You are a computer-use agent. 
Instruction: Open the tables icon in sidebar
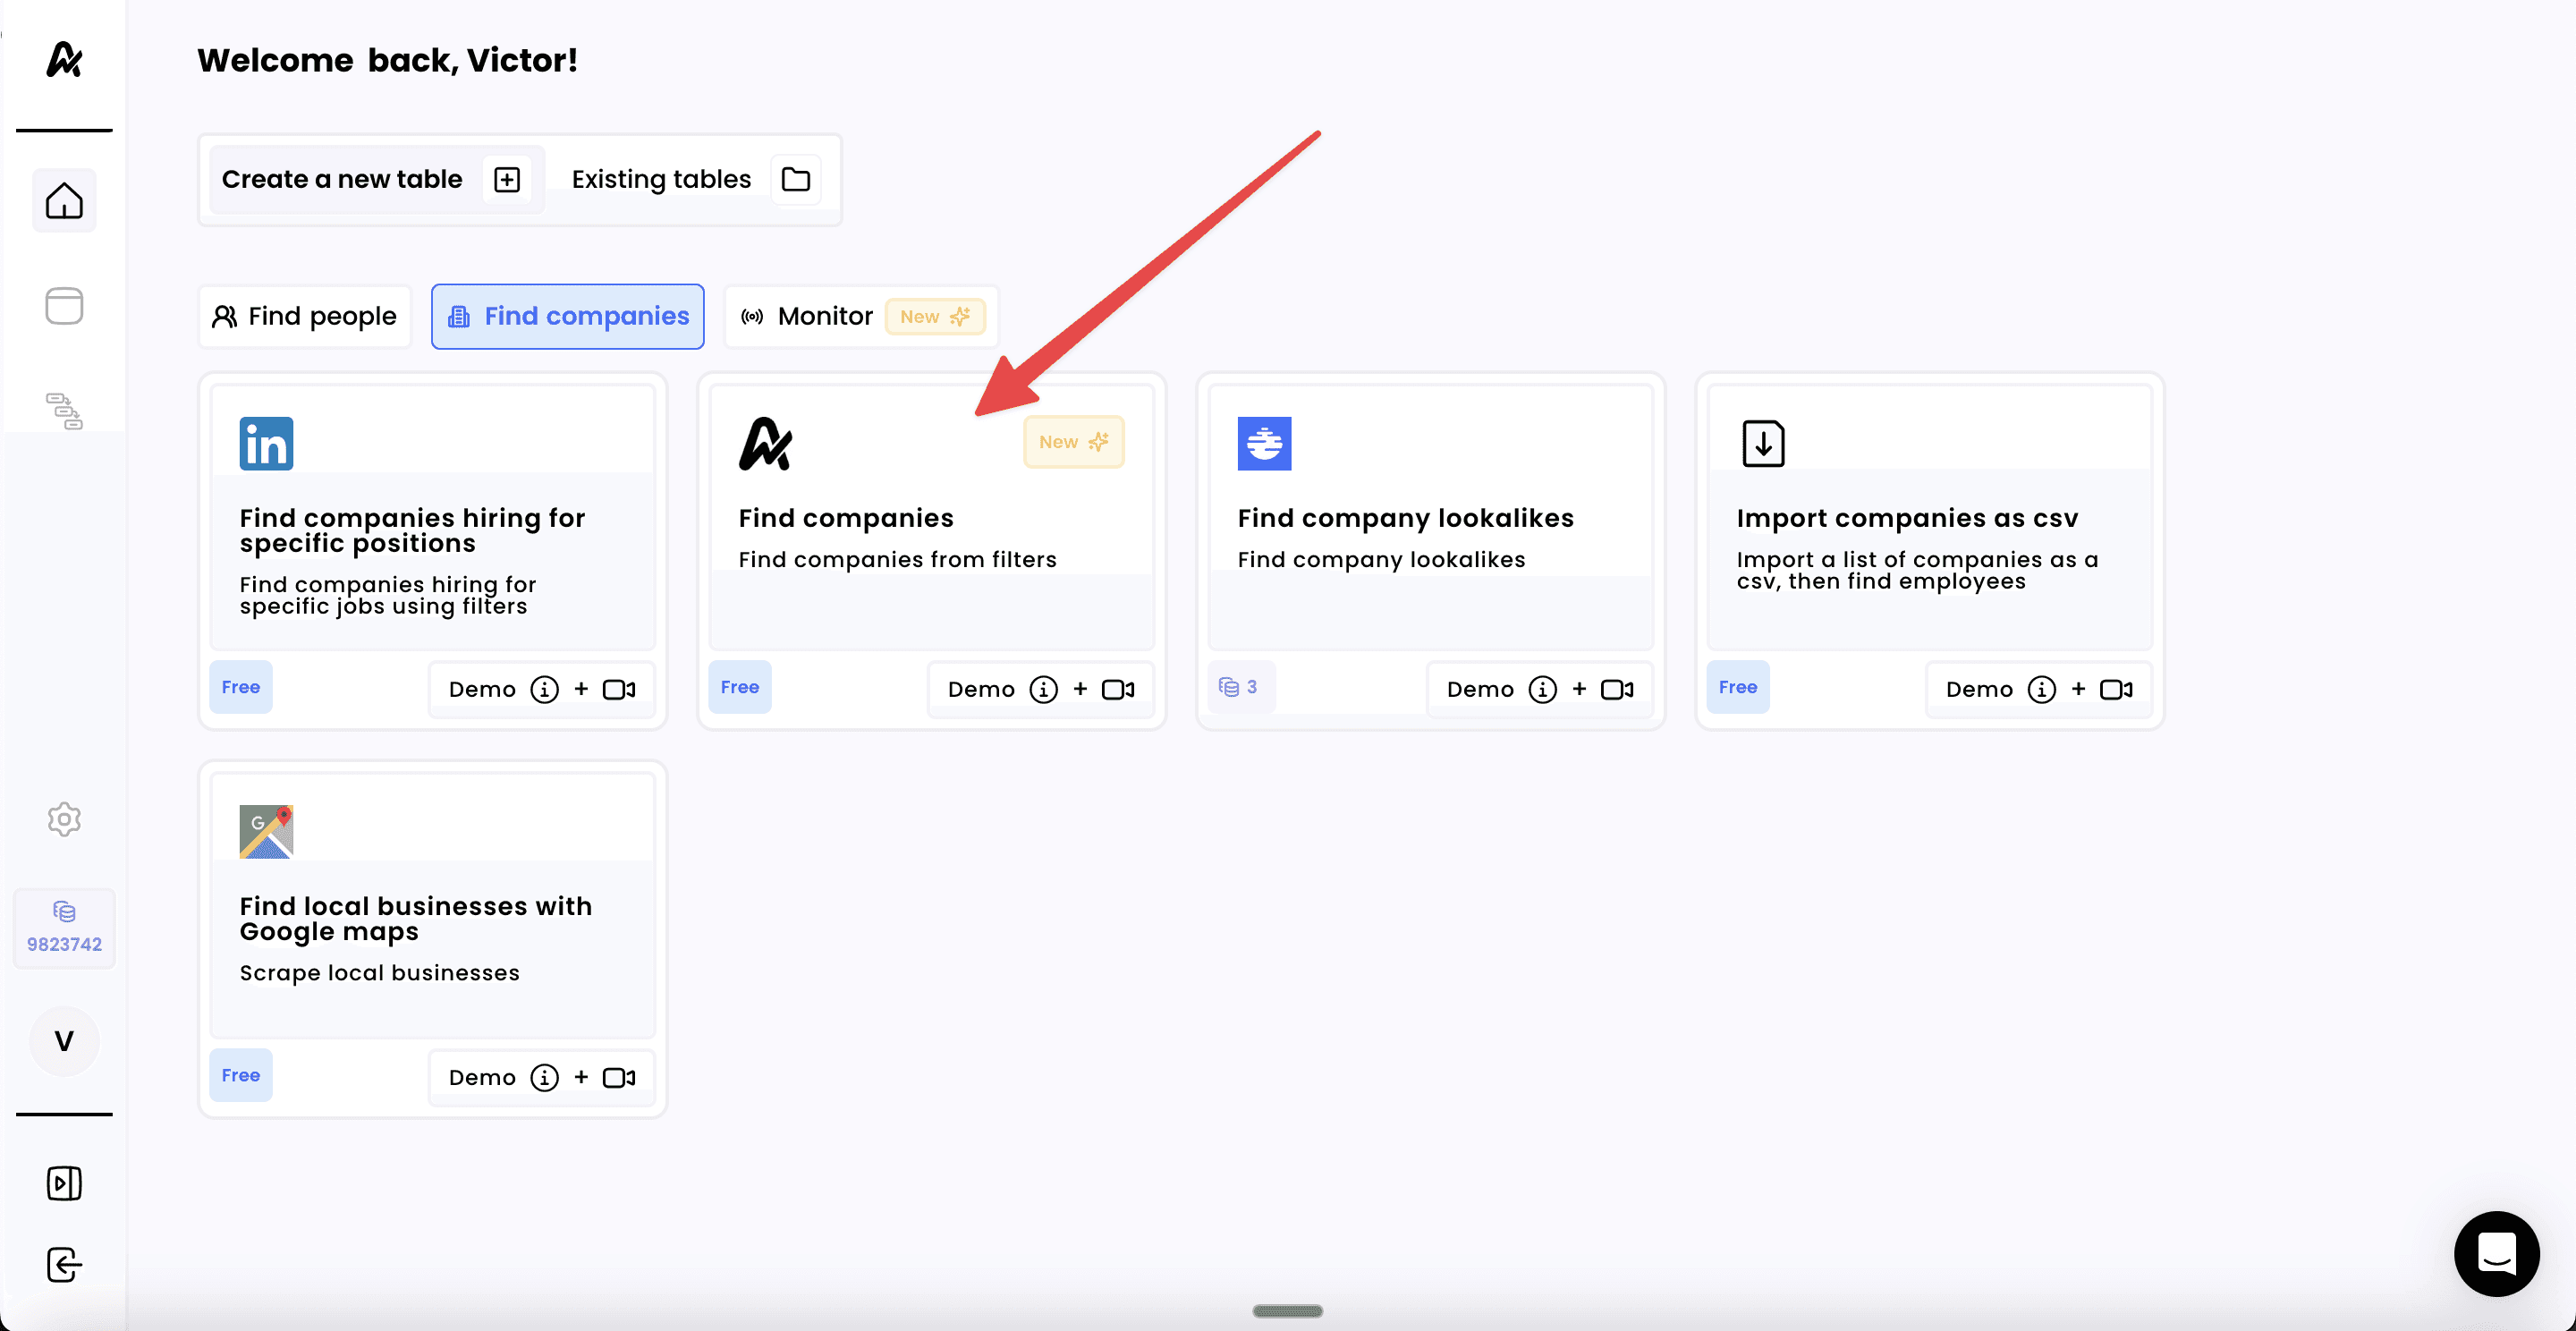tap(64, 306)
